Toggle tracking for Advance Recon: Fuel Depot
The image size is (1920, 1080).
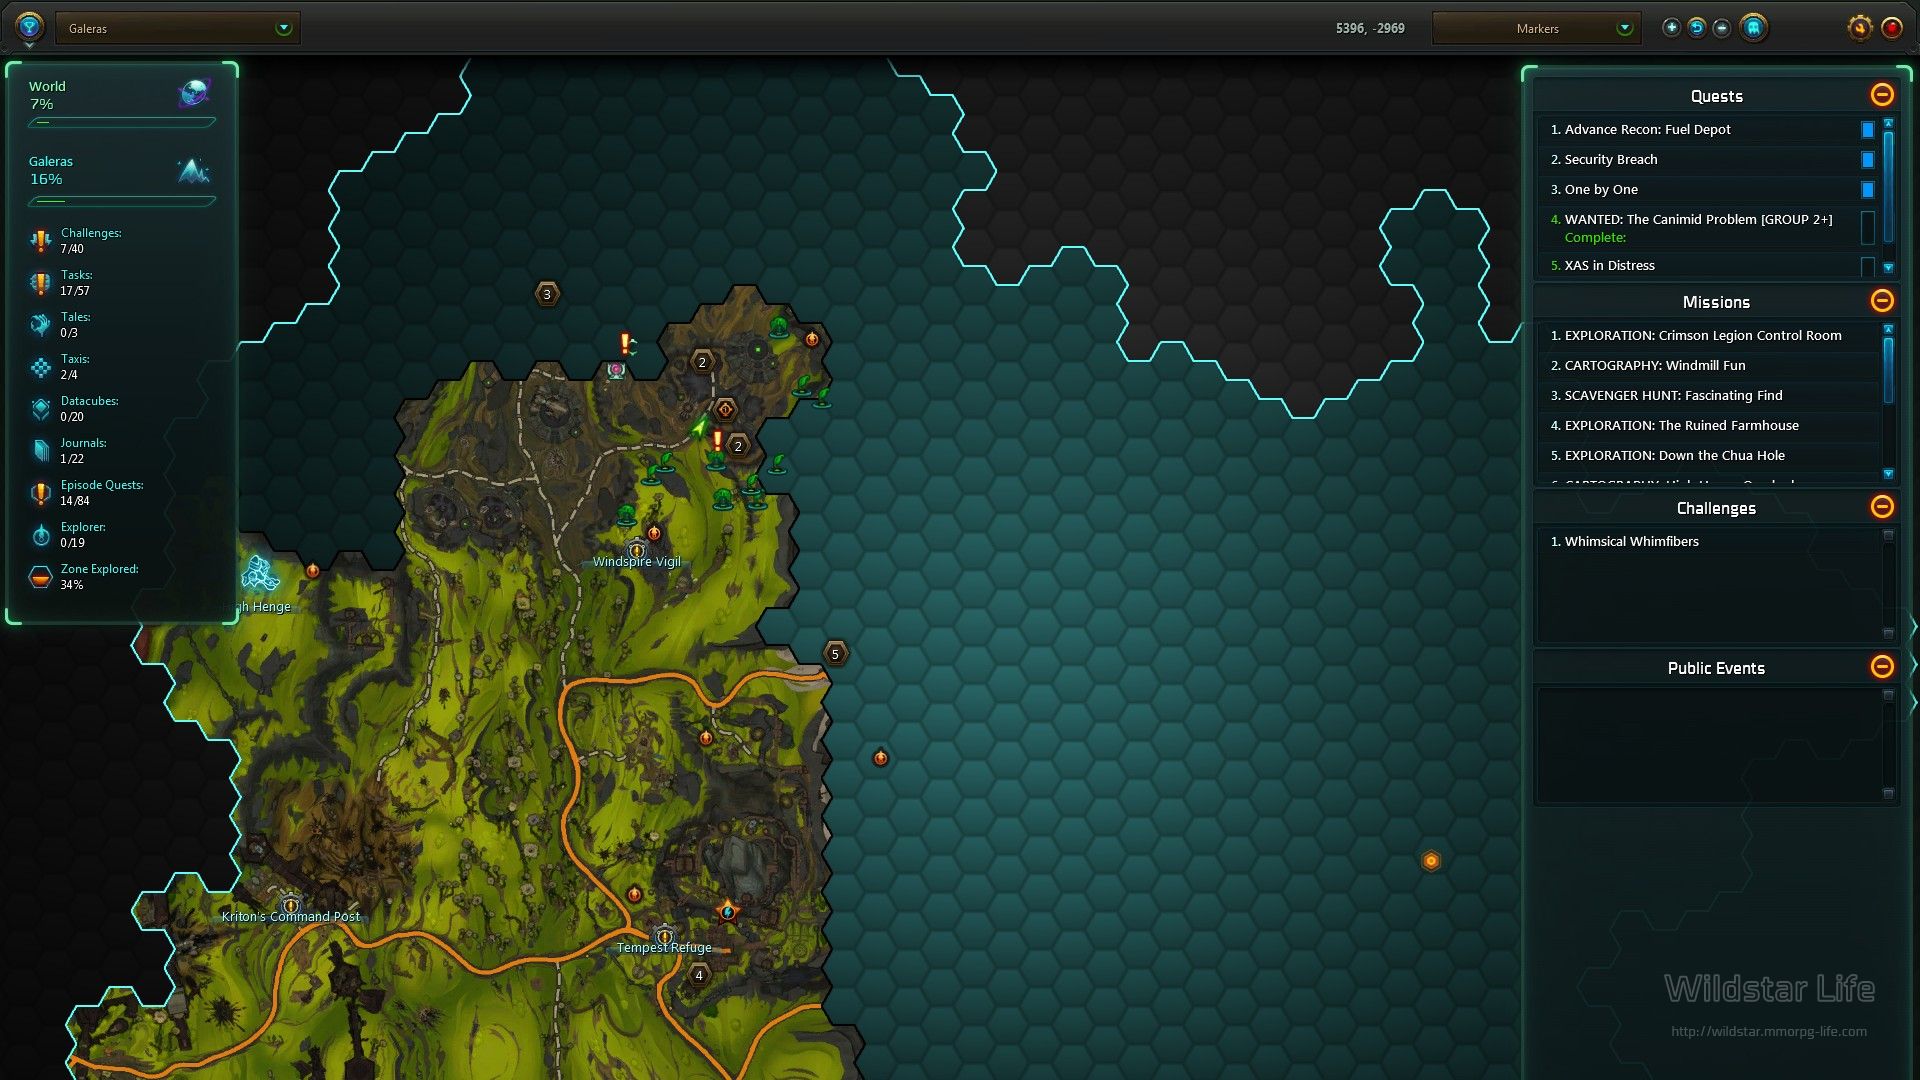pyautogui.click(x=1867, y=130)
